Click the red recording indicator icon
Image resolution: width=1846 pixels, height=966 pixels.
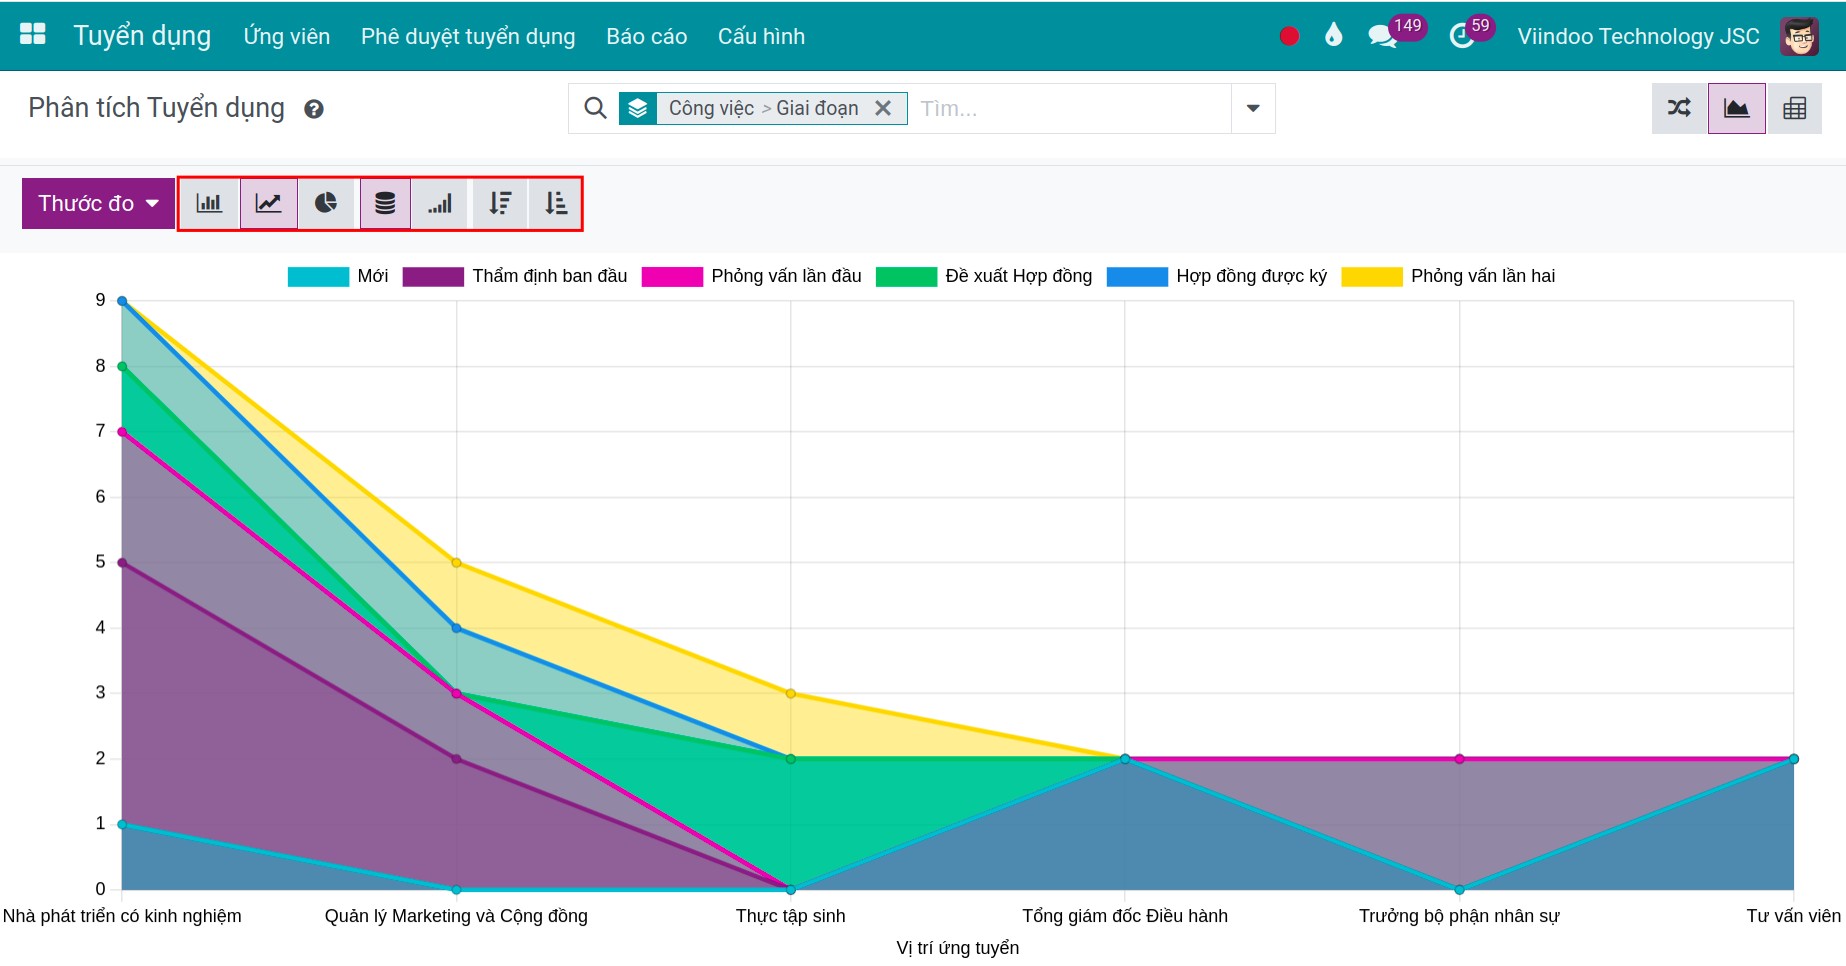[1289, 36]
